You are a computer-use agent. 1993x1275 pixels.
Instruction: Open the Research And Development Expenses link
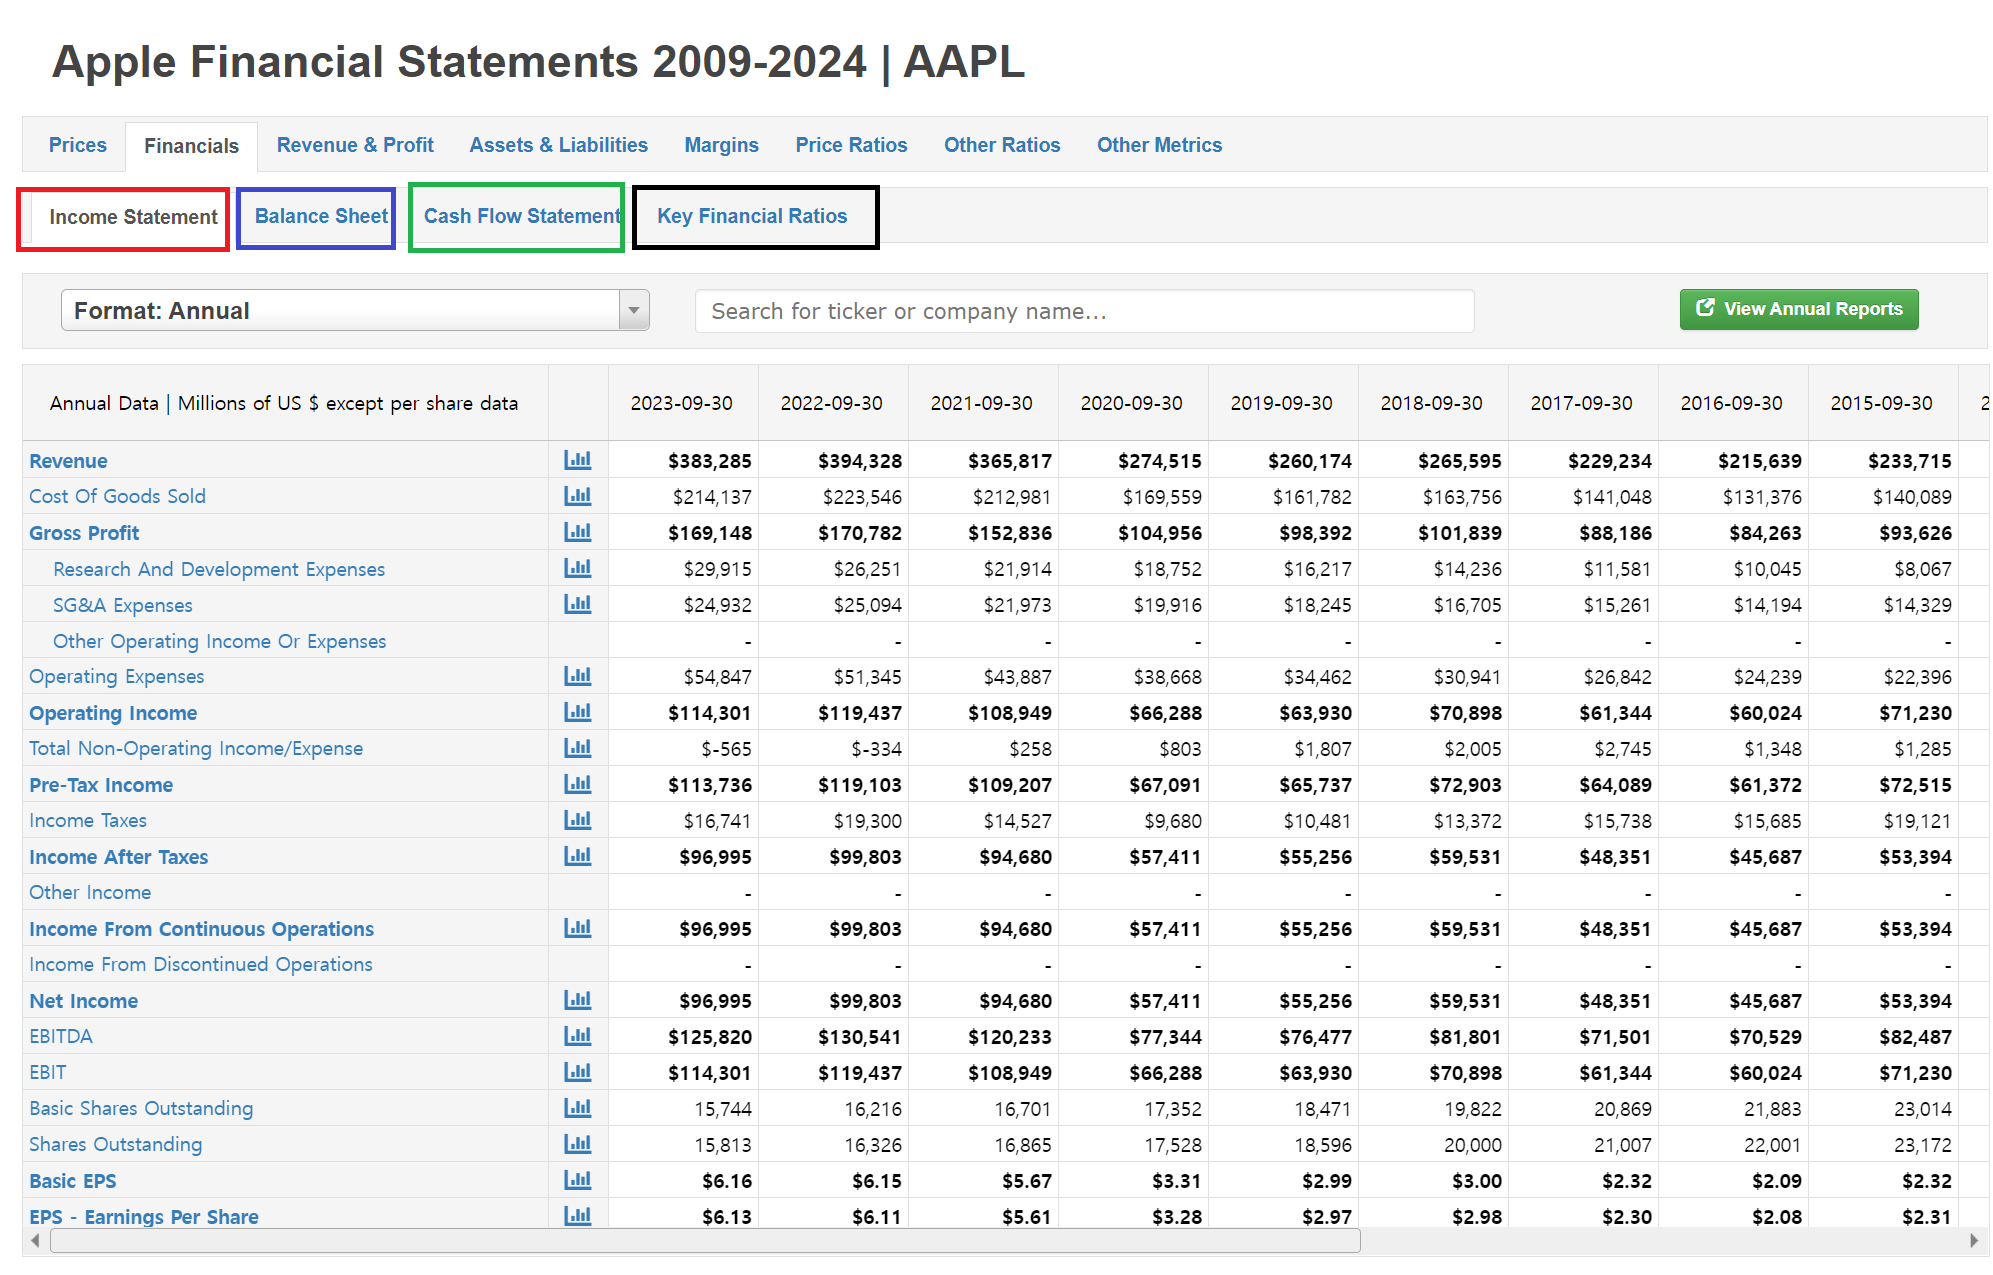coord(219,569)
